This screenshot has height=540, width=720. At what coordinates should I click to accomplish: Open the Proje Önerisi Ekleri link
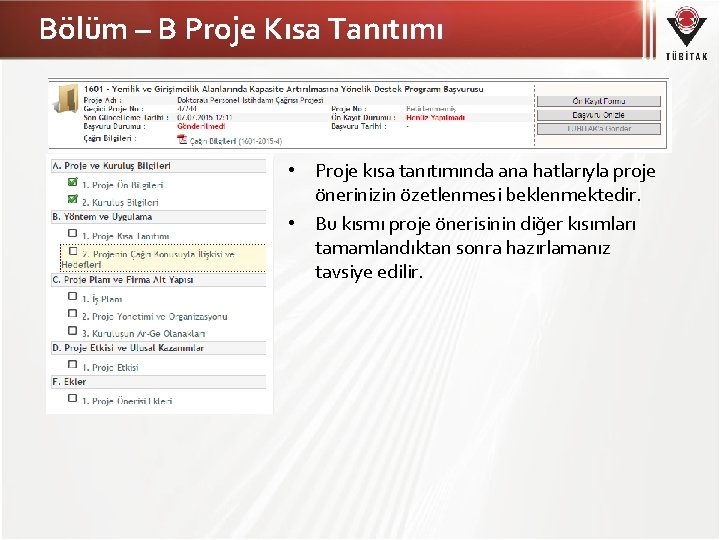(x=127, y=401)
